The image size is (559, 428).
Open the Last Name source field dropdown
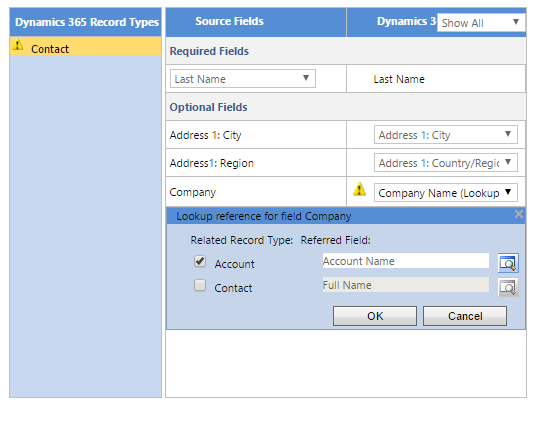243,79
